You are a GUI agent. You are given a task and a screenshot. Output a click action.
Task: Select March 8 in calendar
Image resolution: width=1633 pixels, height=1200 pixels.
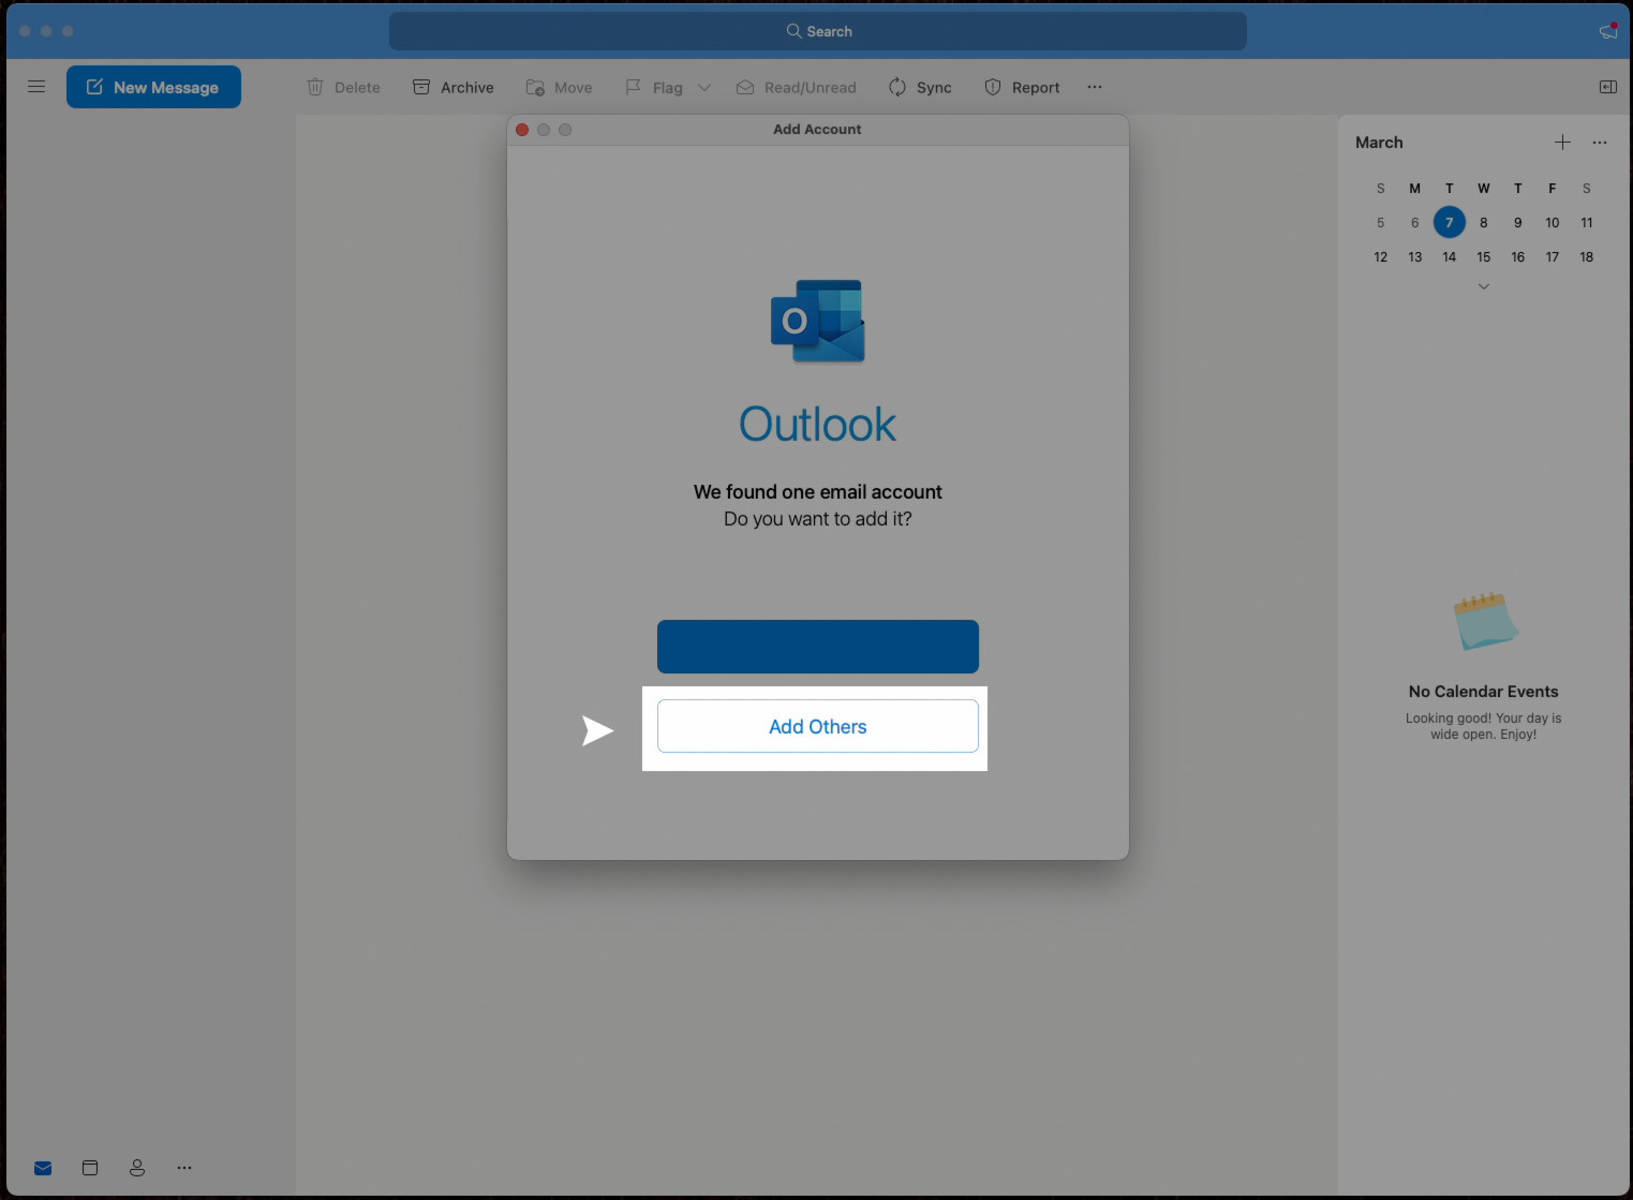click(1483, 223)
